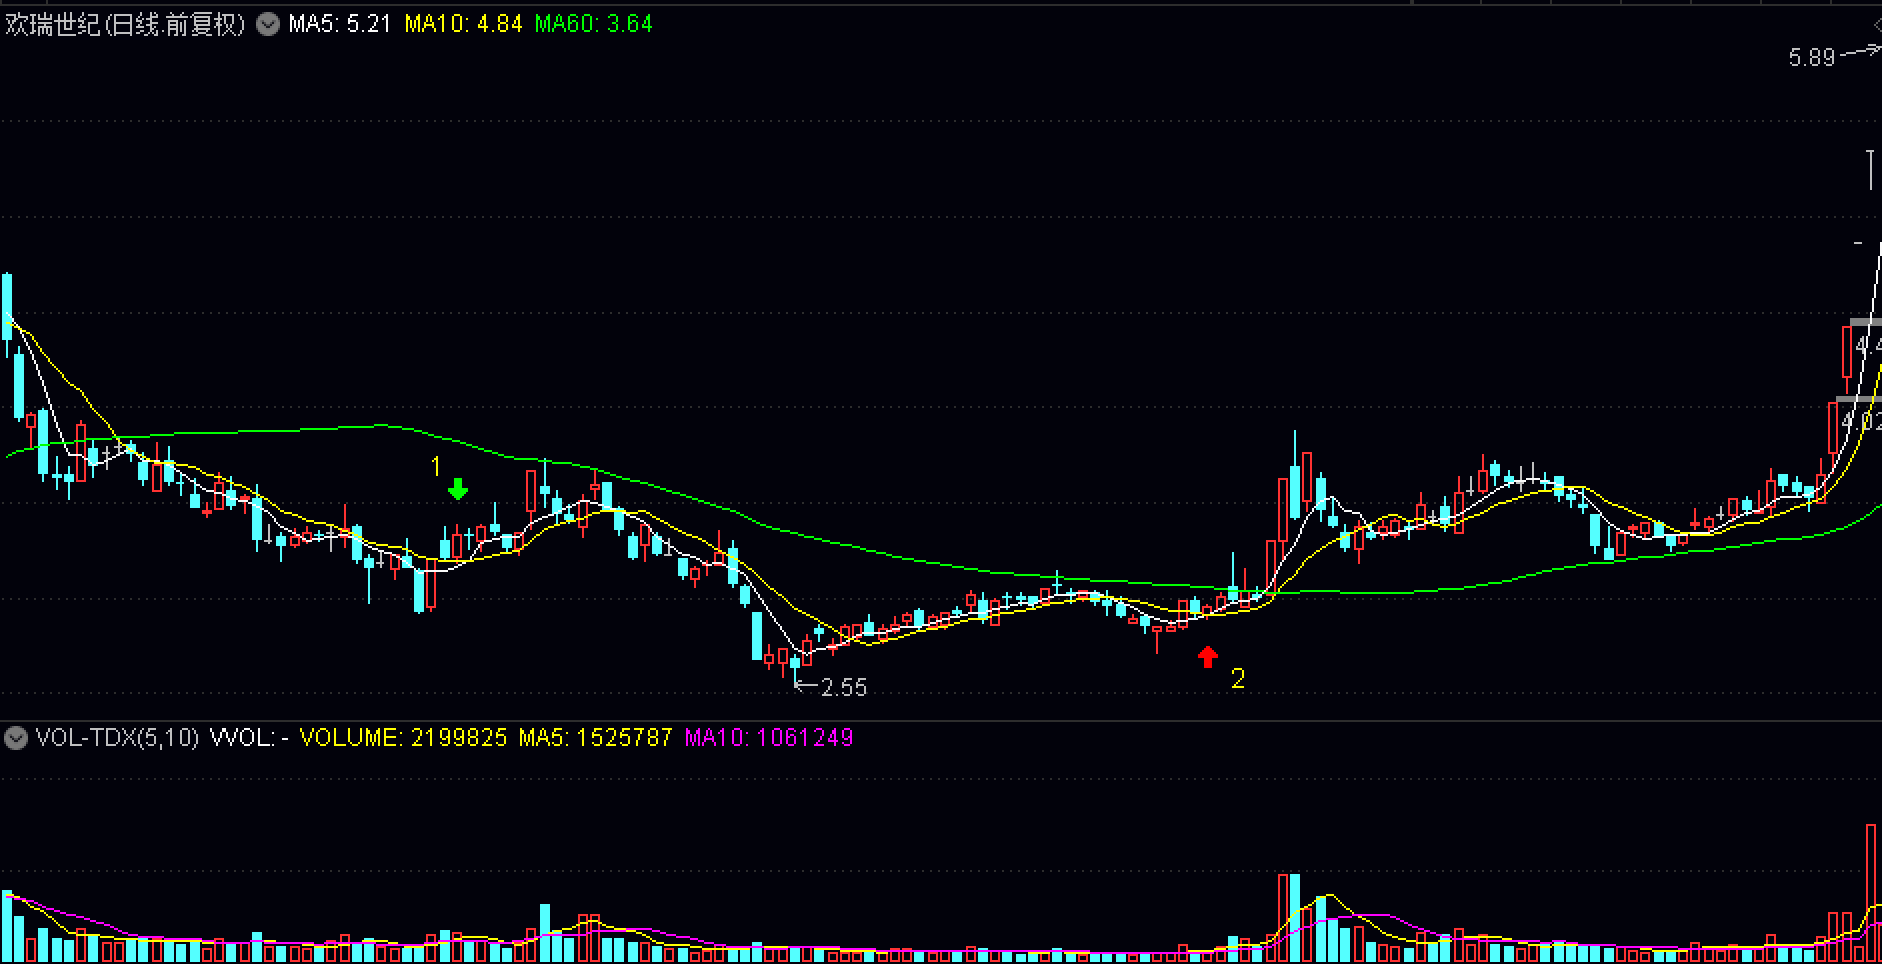
Task: Click the VVOL: - readout label
Action: (249, 738)
